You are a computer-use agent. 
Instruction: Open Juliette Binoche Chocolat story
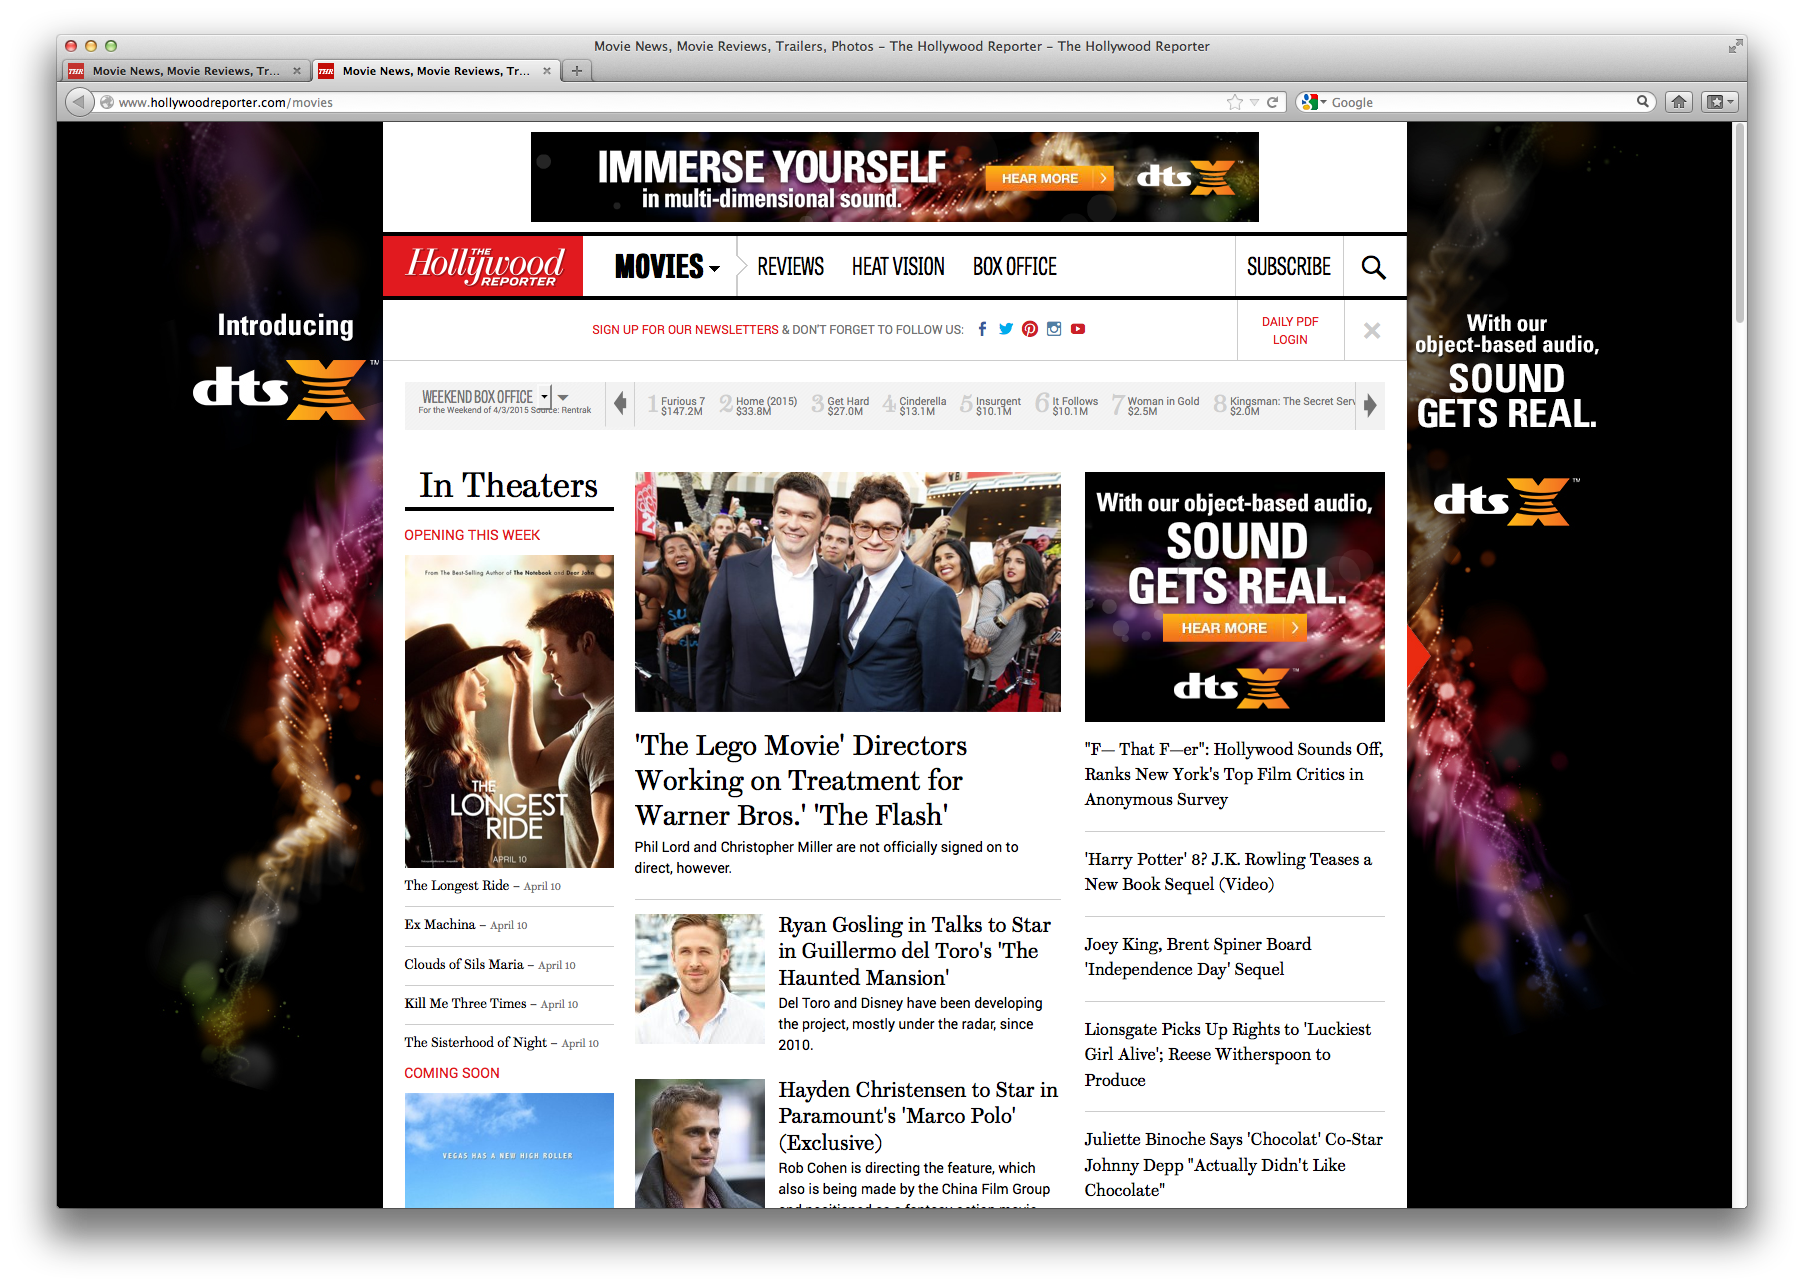click(1233, 1165)
